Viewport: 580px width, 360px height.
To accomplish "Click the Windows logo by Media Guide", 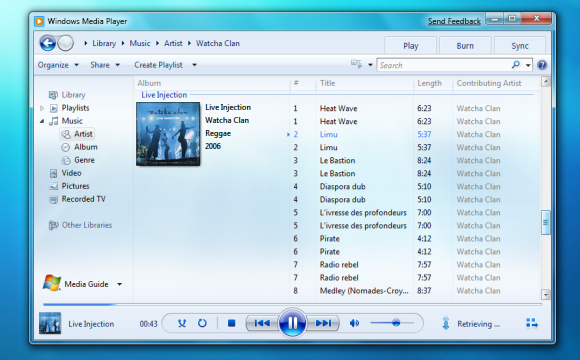I will click(51, 283).
